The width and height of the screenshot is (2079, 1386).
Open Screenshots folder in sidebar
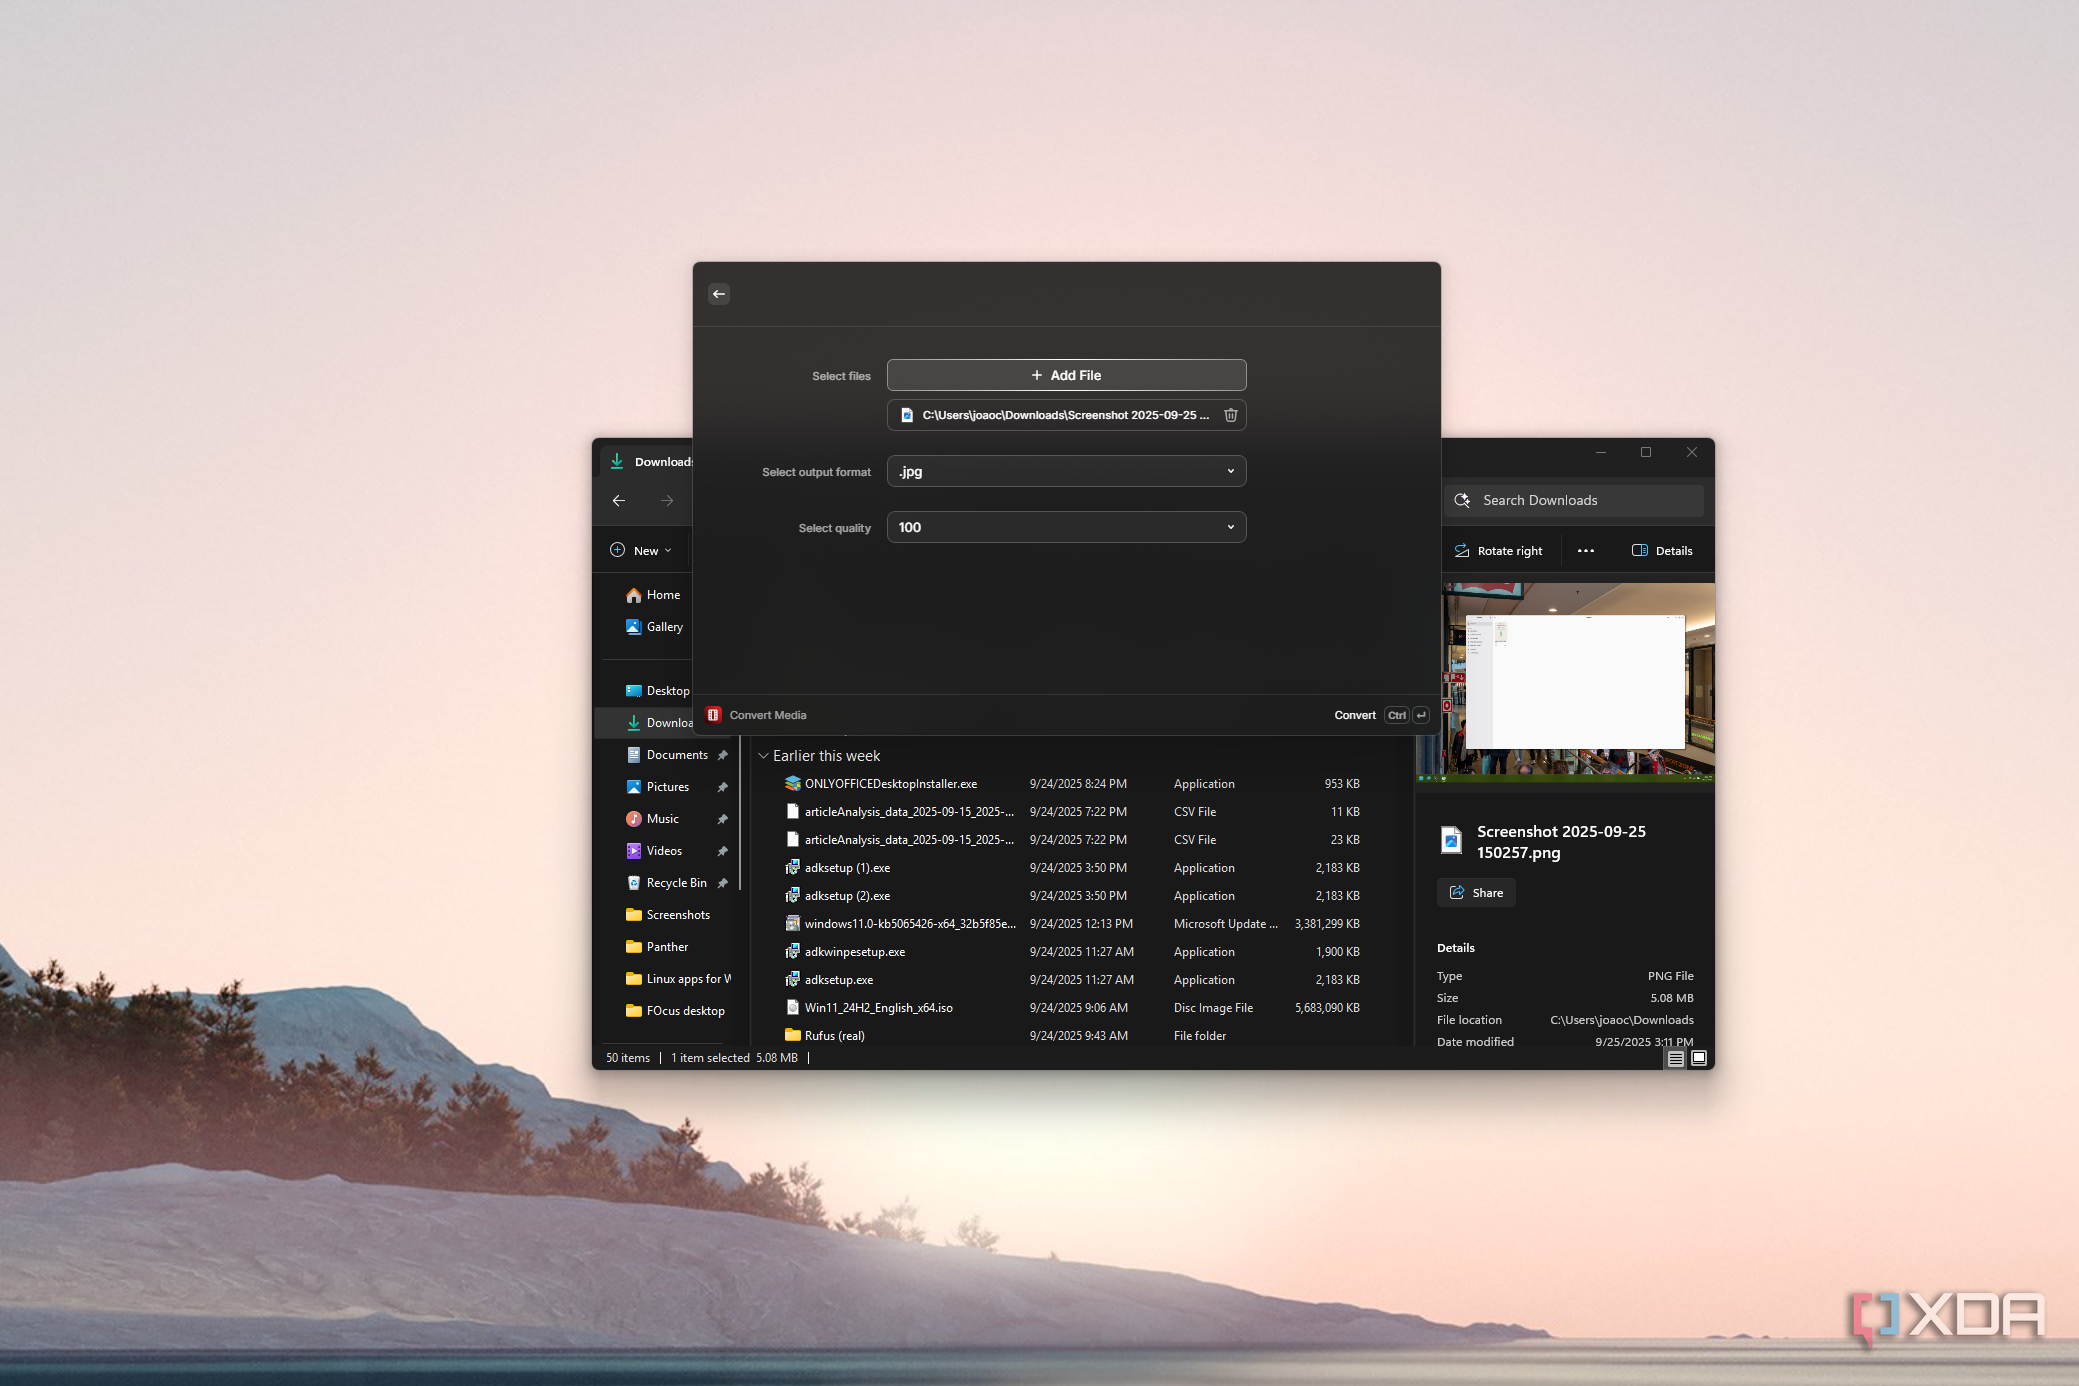(x=668, y=915)
